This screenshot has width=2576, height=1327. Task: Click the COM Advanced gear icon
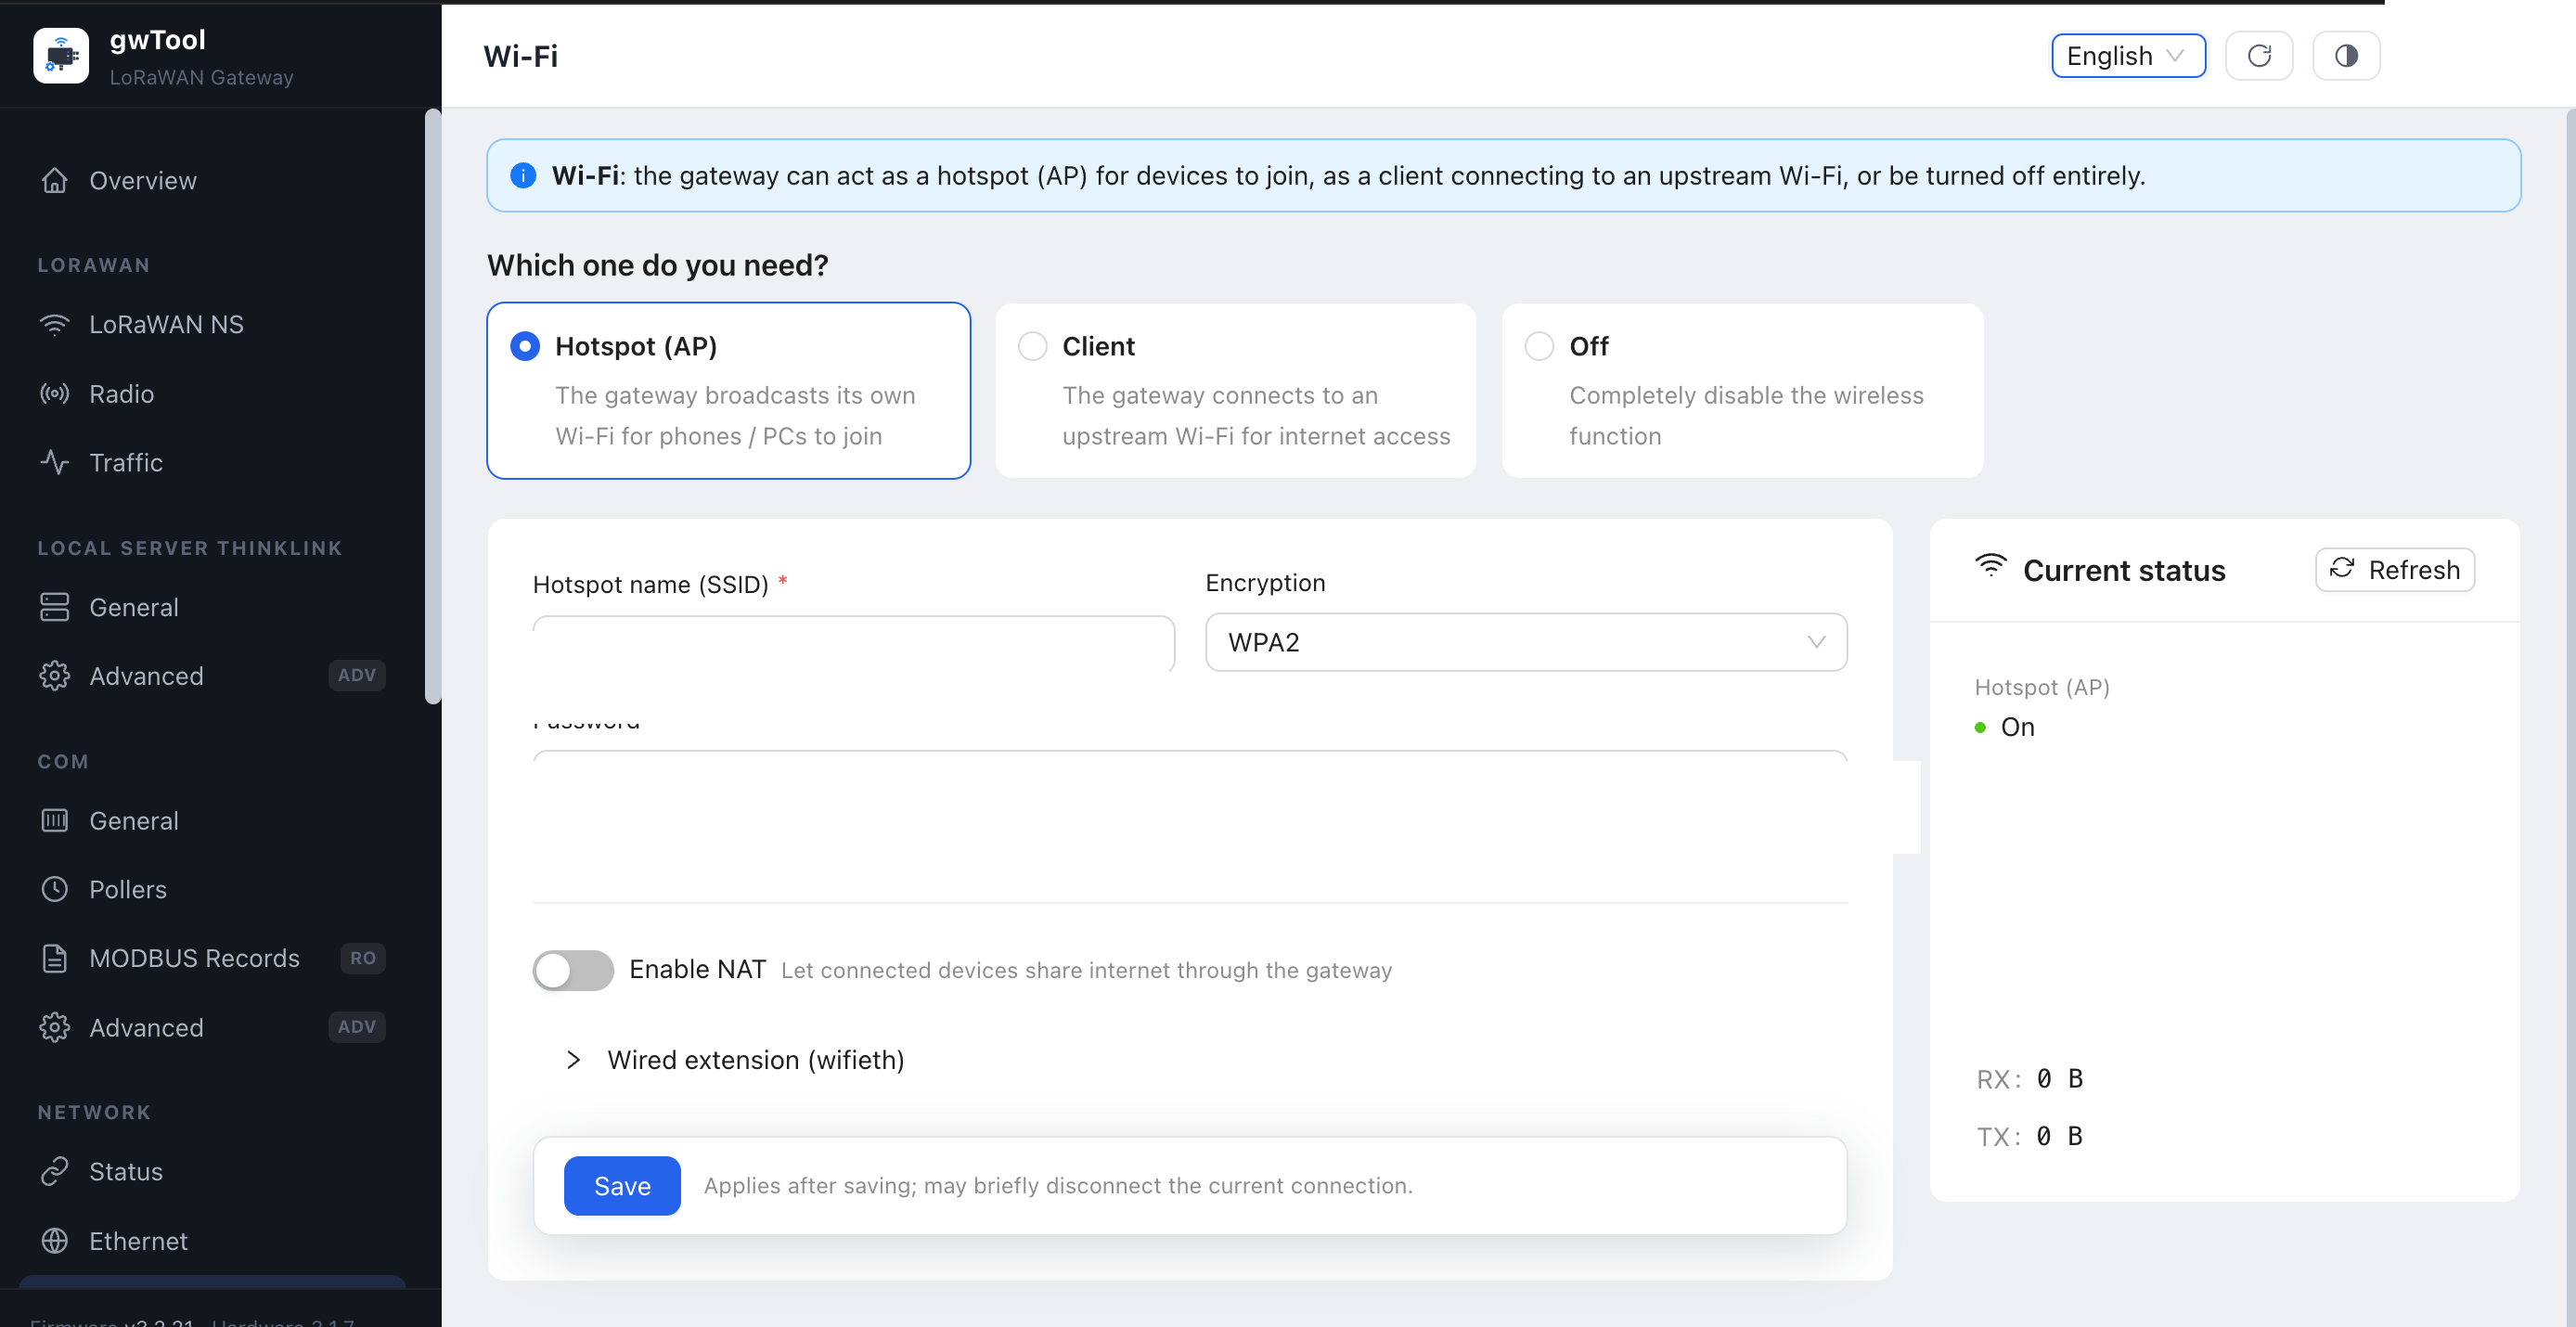click(x=55, y=1027)
